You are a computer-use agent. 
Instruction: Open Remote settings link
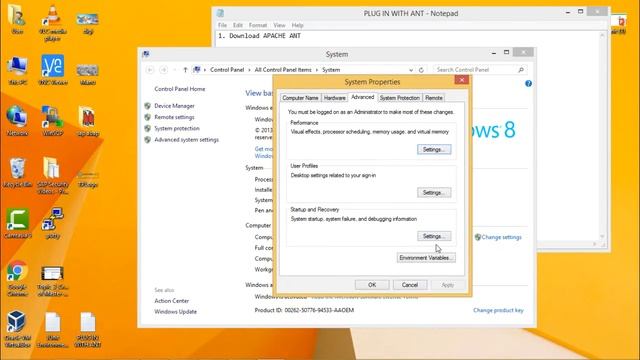point(174,117)
